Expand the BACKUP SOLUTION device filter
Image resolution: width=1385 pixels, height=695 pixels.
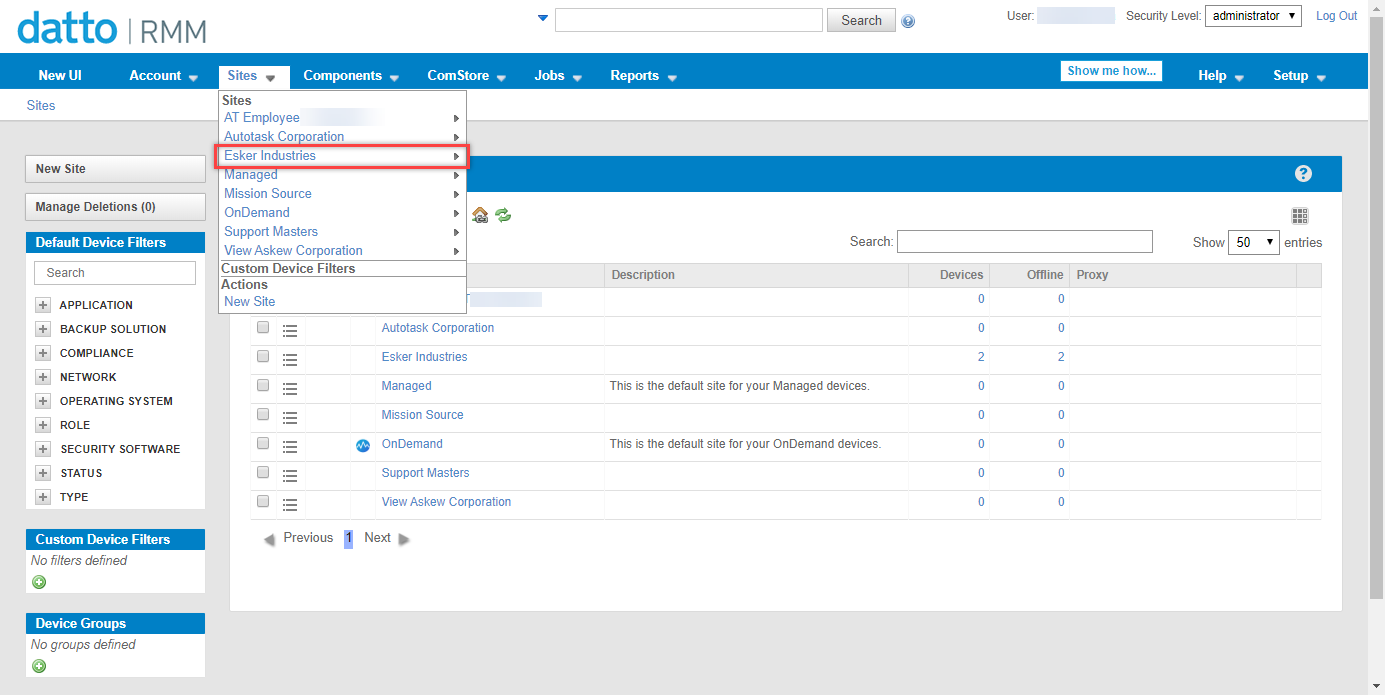tap(43, 329)
